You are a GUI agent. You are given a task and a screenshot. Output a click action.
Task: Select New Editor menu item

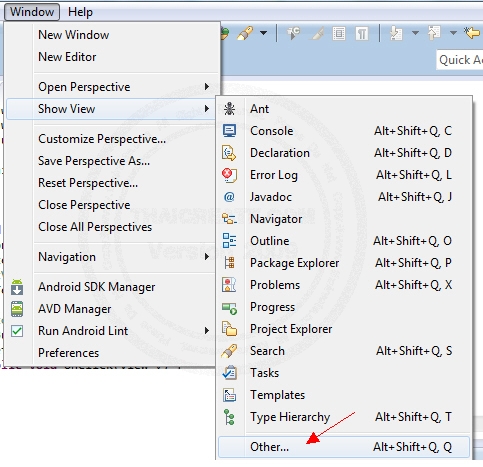coord(112,57)
